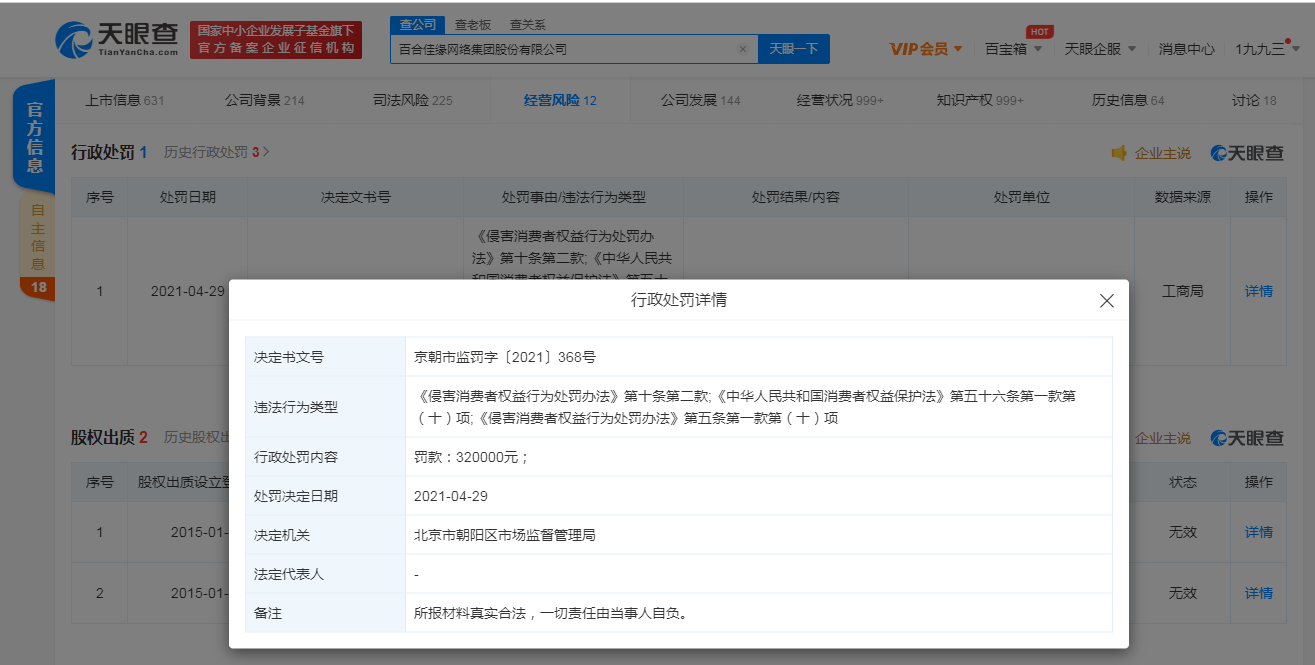This screenshot has width=1315, height=665.
Task: Expand the VIP会员 dropdown
Action: tap(926, 48)
